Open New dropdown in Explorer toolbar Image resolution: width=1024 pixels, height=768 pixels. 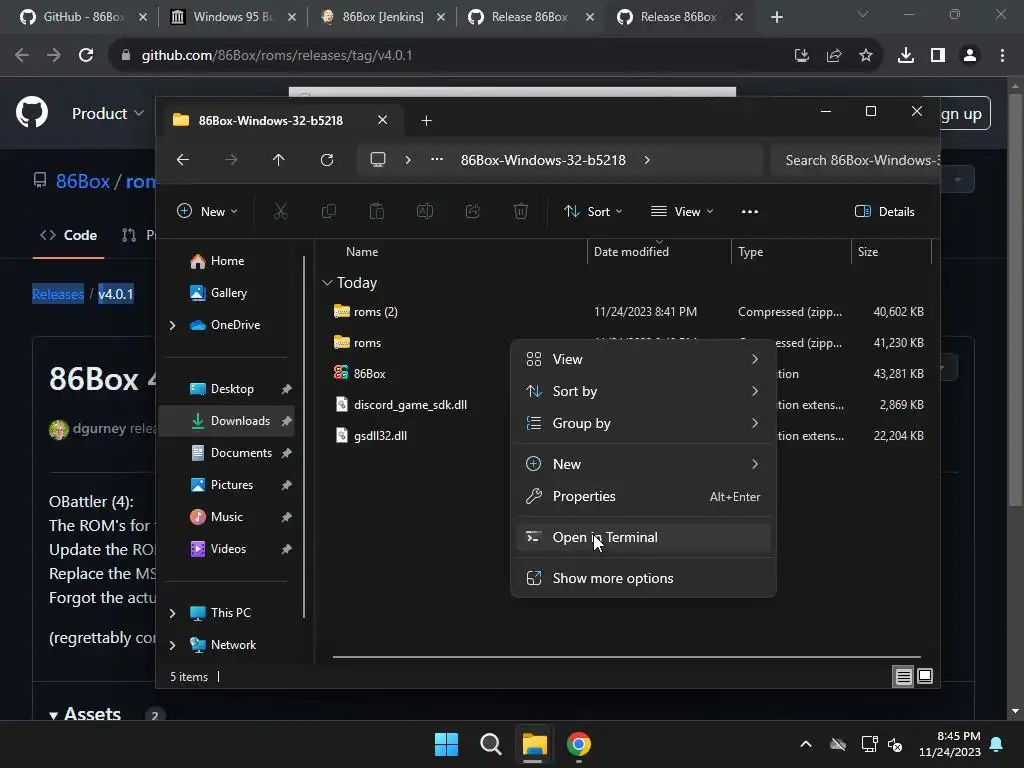point(208,211)
